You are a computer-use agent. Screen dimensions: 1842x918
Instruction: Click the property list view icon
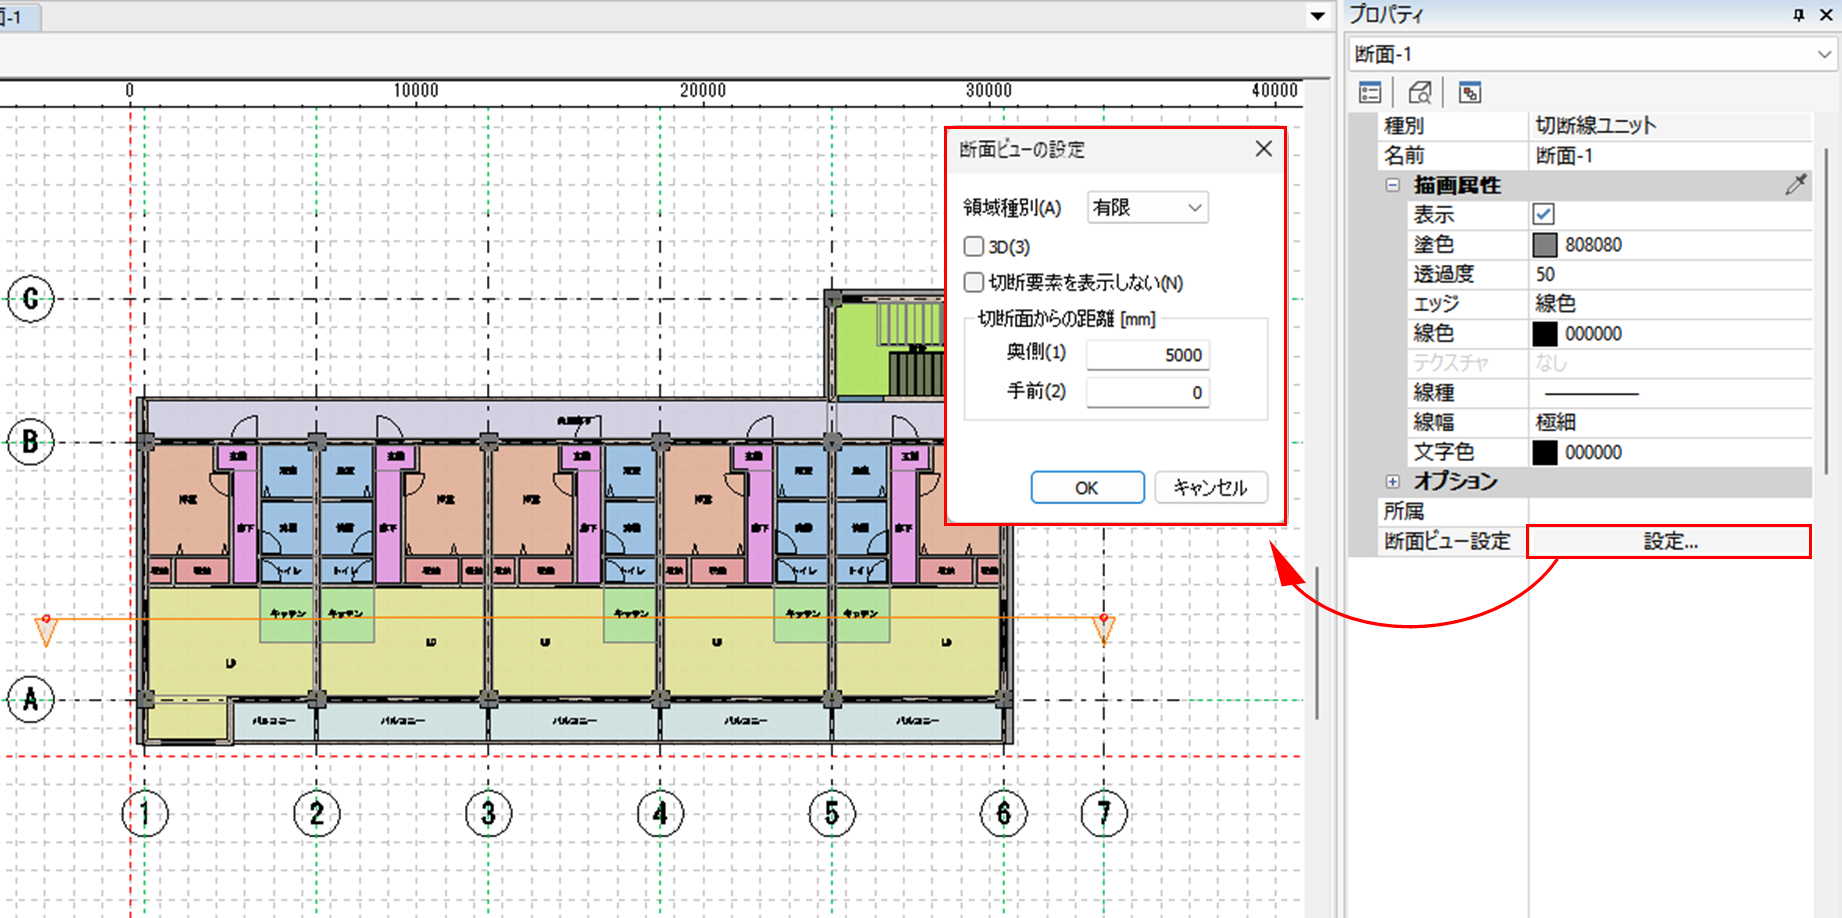point(1370,93)
